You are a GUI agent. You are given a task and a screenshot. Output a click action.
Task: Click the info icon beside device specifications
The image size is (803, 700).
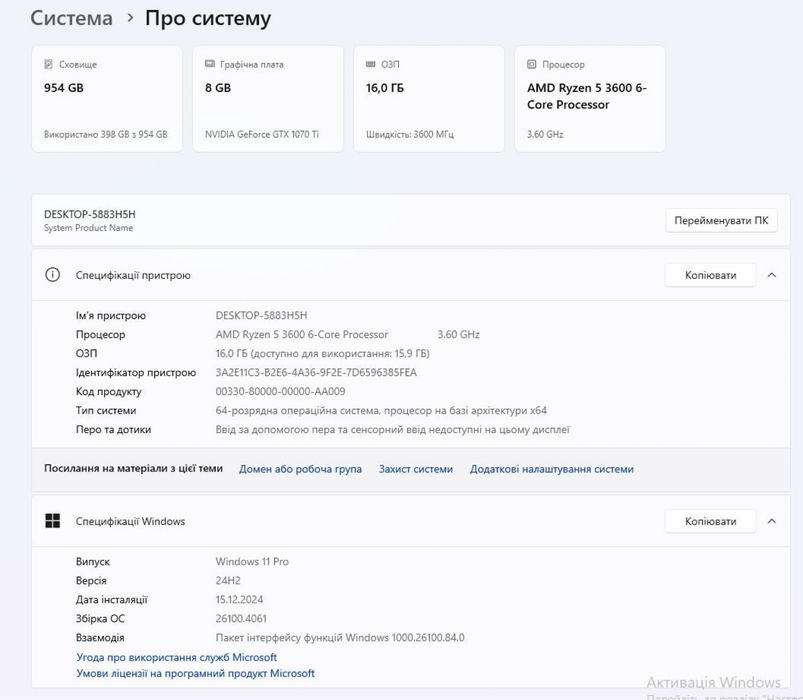53,275
